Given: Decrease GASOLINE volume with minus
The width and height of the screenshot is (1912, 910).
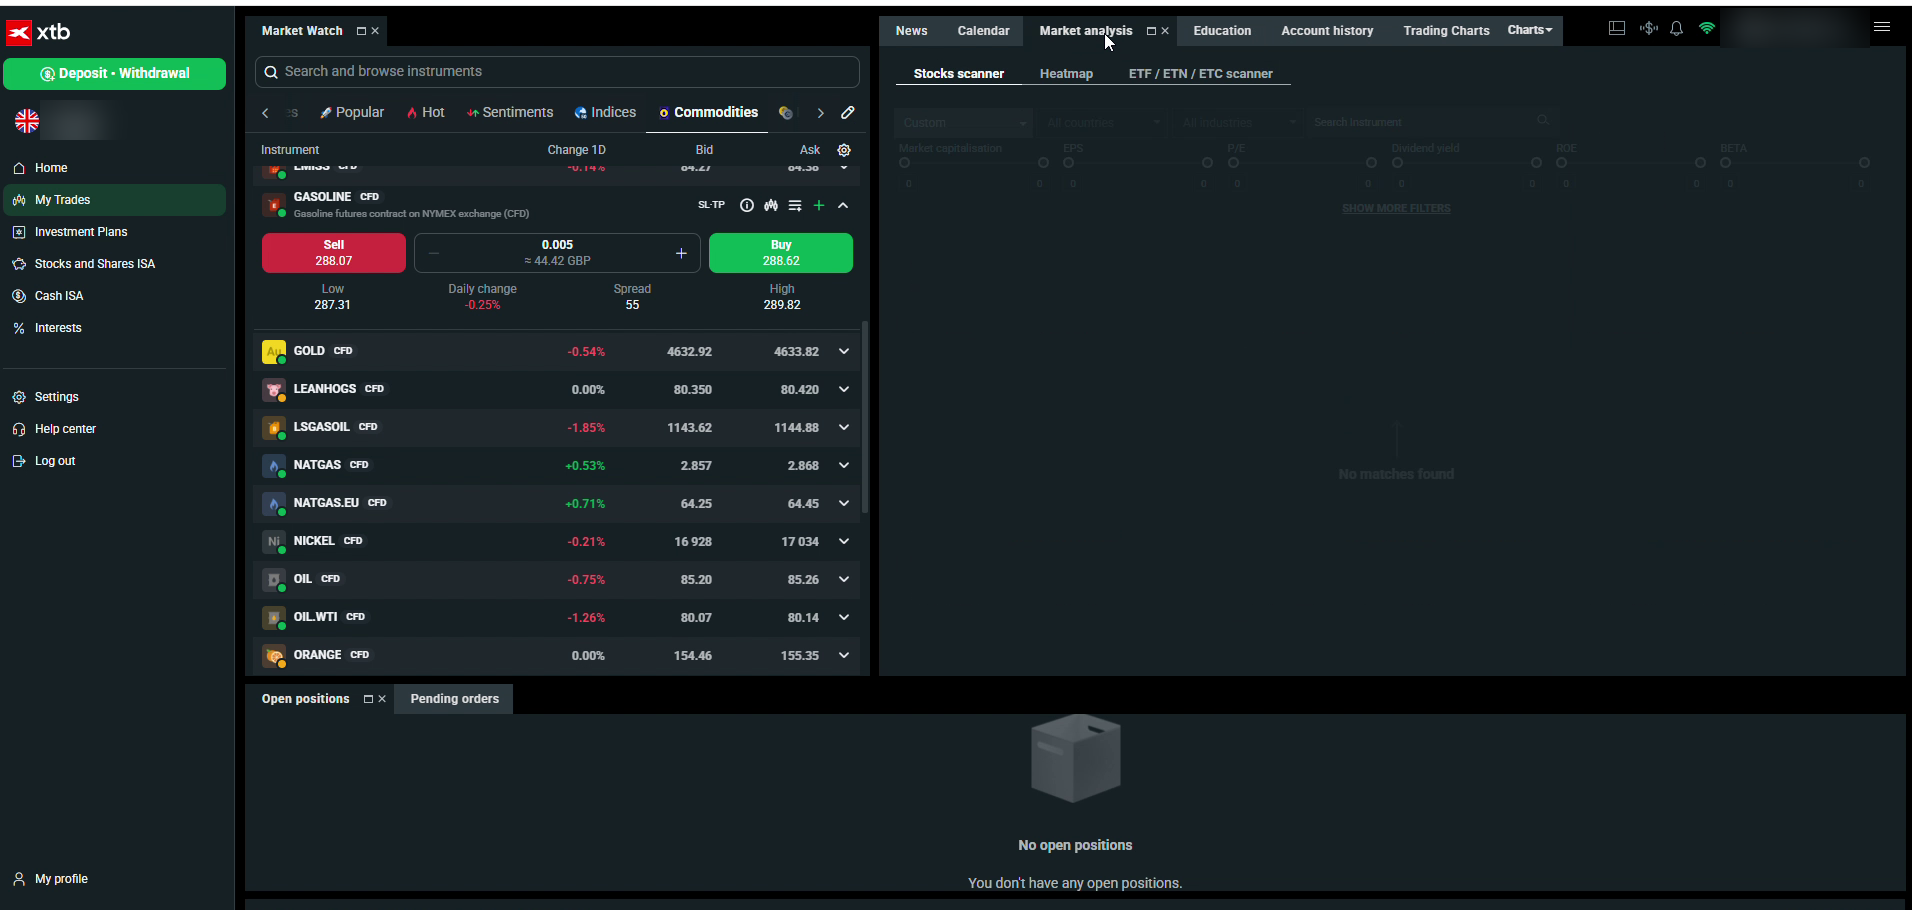Looking at the screenshot, I should pos(433,253).
